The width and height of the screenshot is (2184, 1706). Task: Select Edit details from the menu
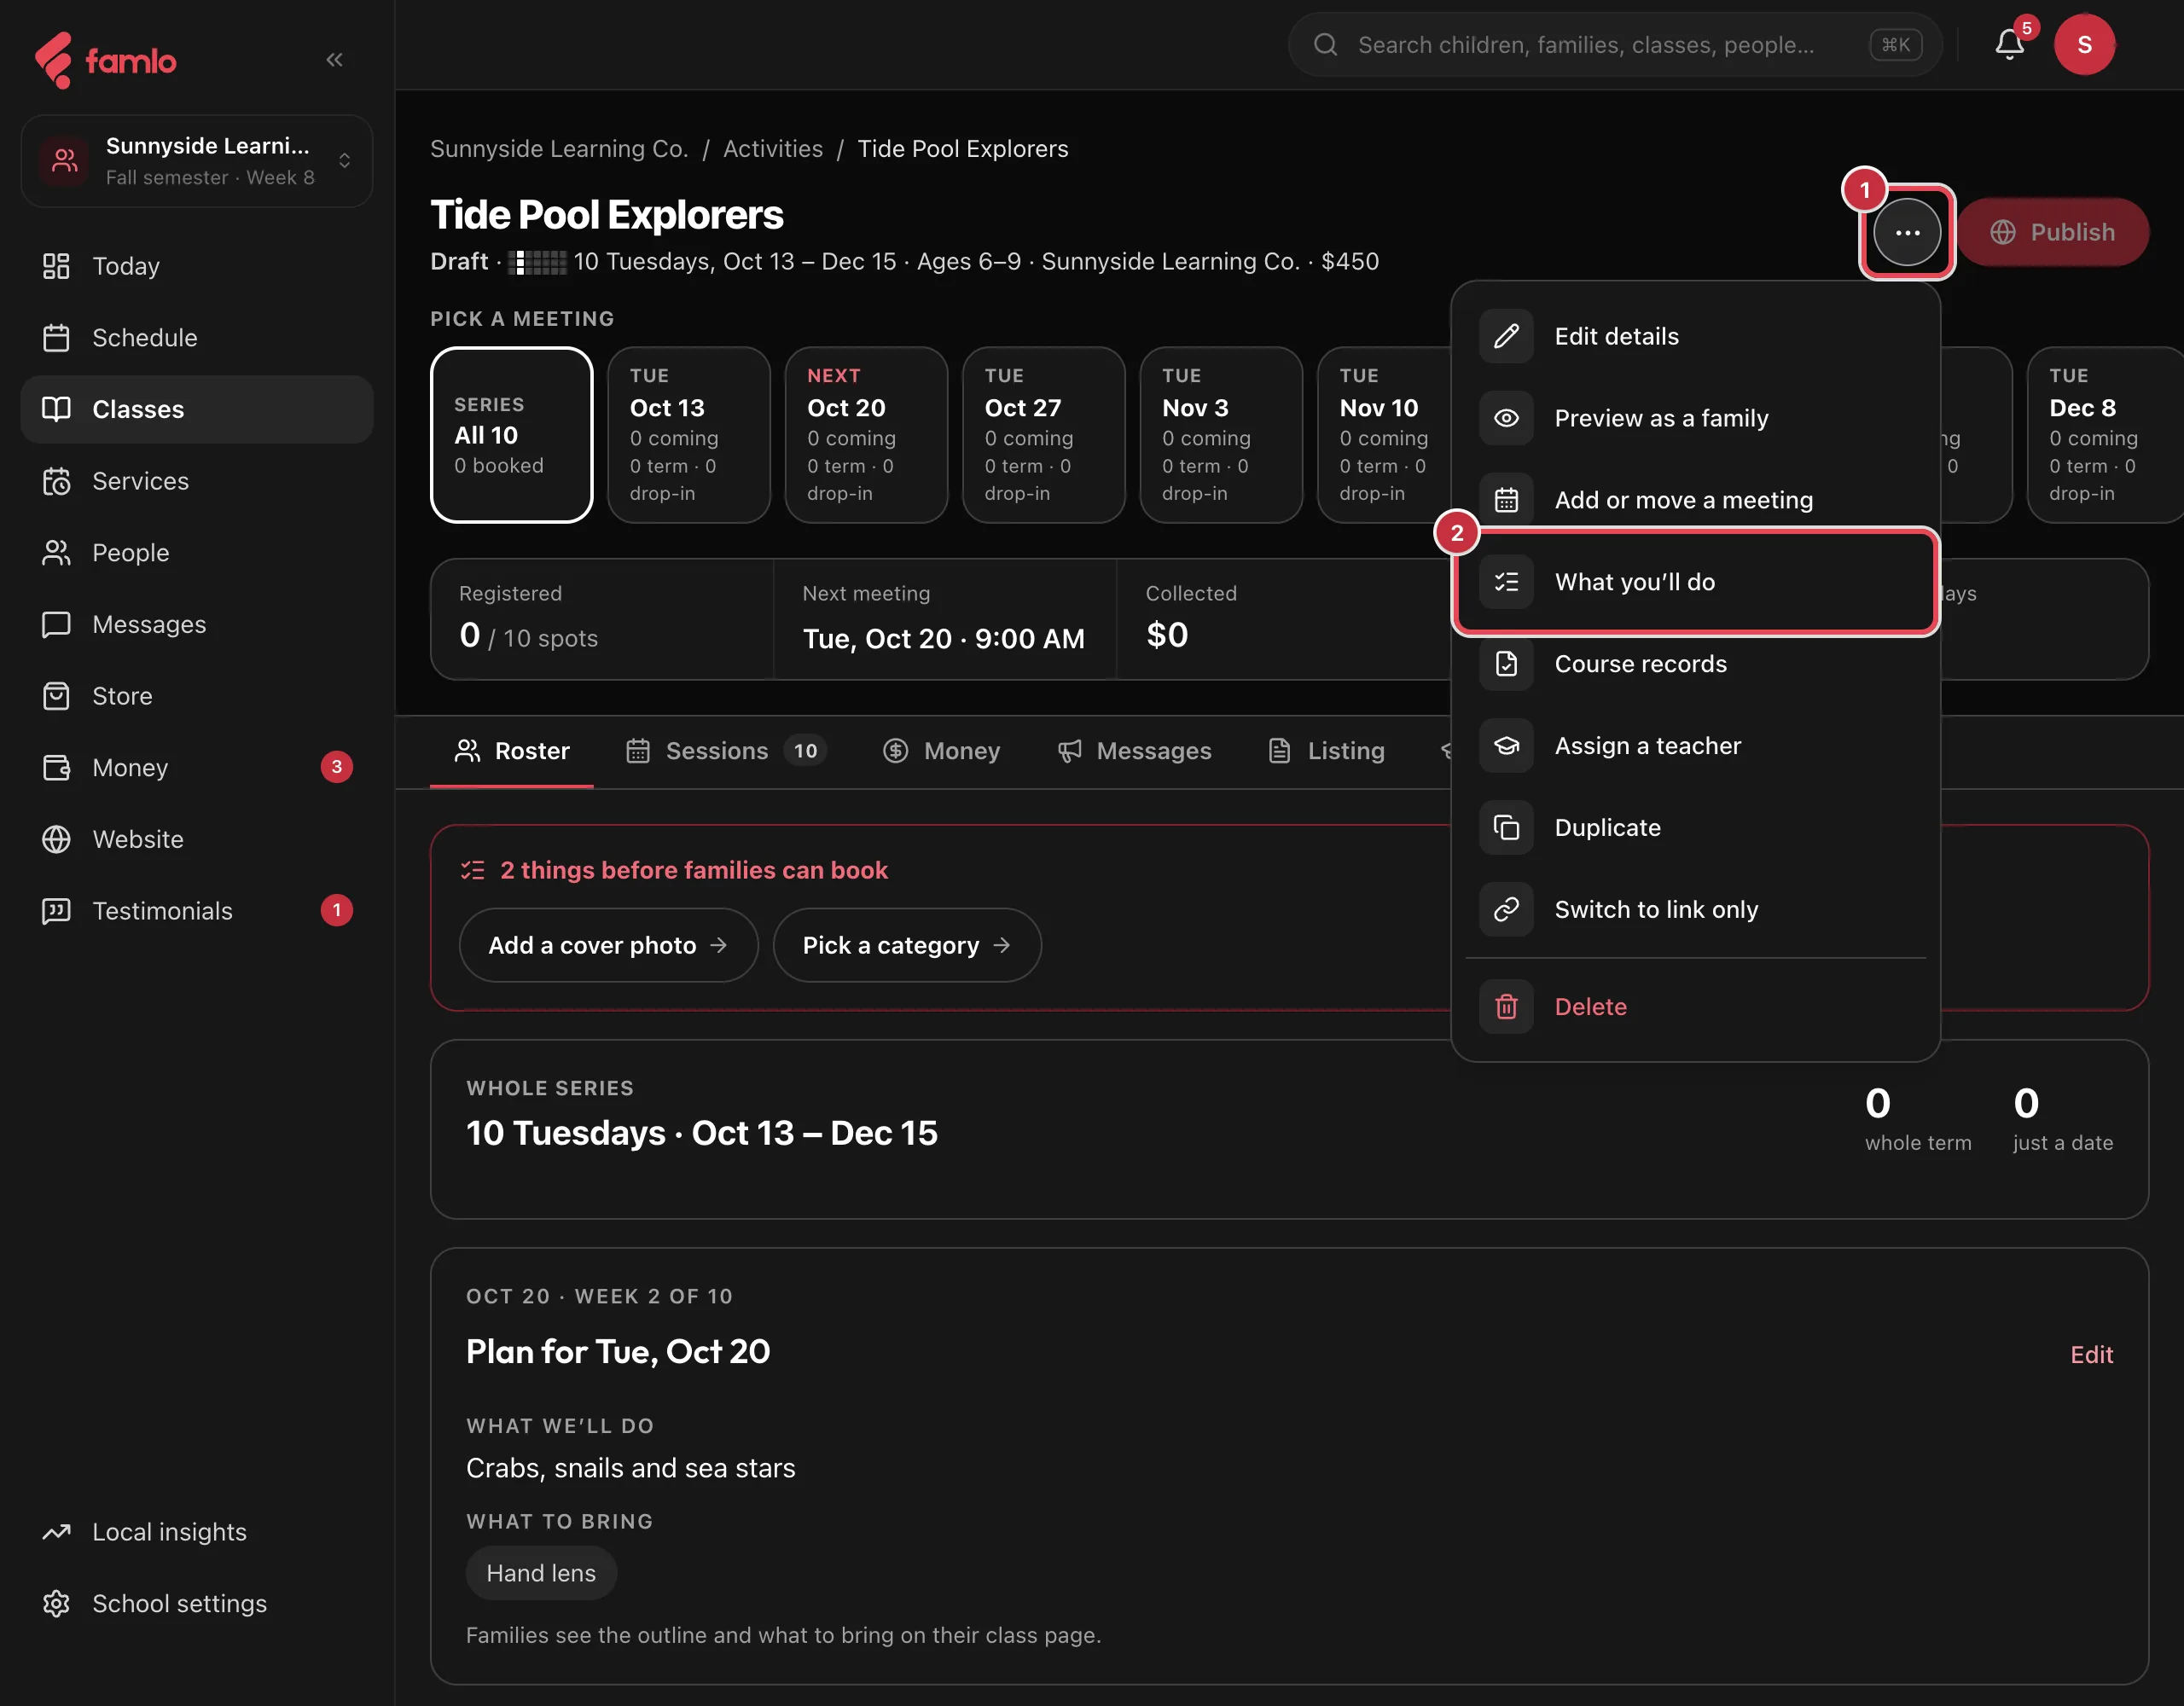coord(1695,336)
